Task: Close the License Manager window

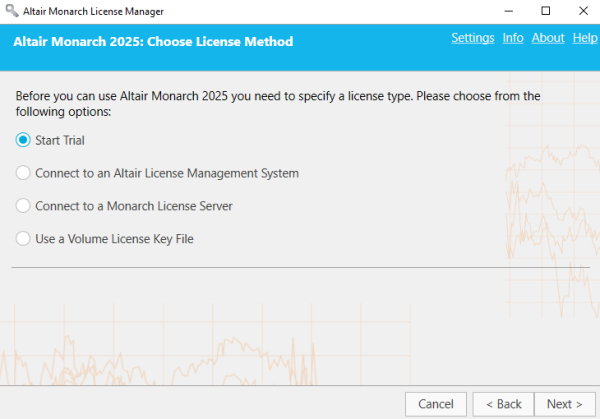Action: pos(583,11)
